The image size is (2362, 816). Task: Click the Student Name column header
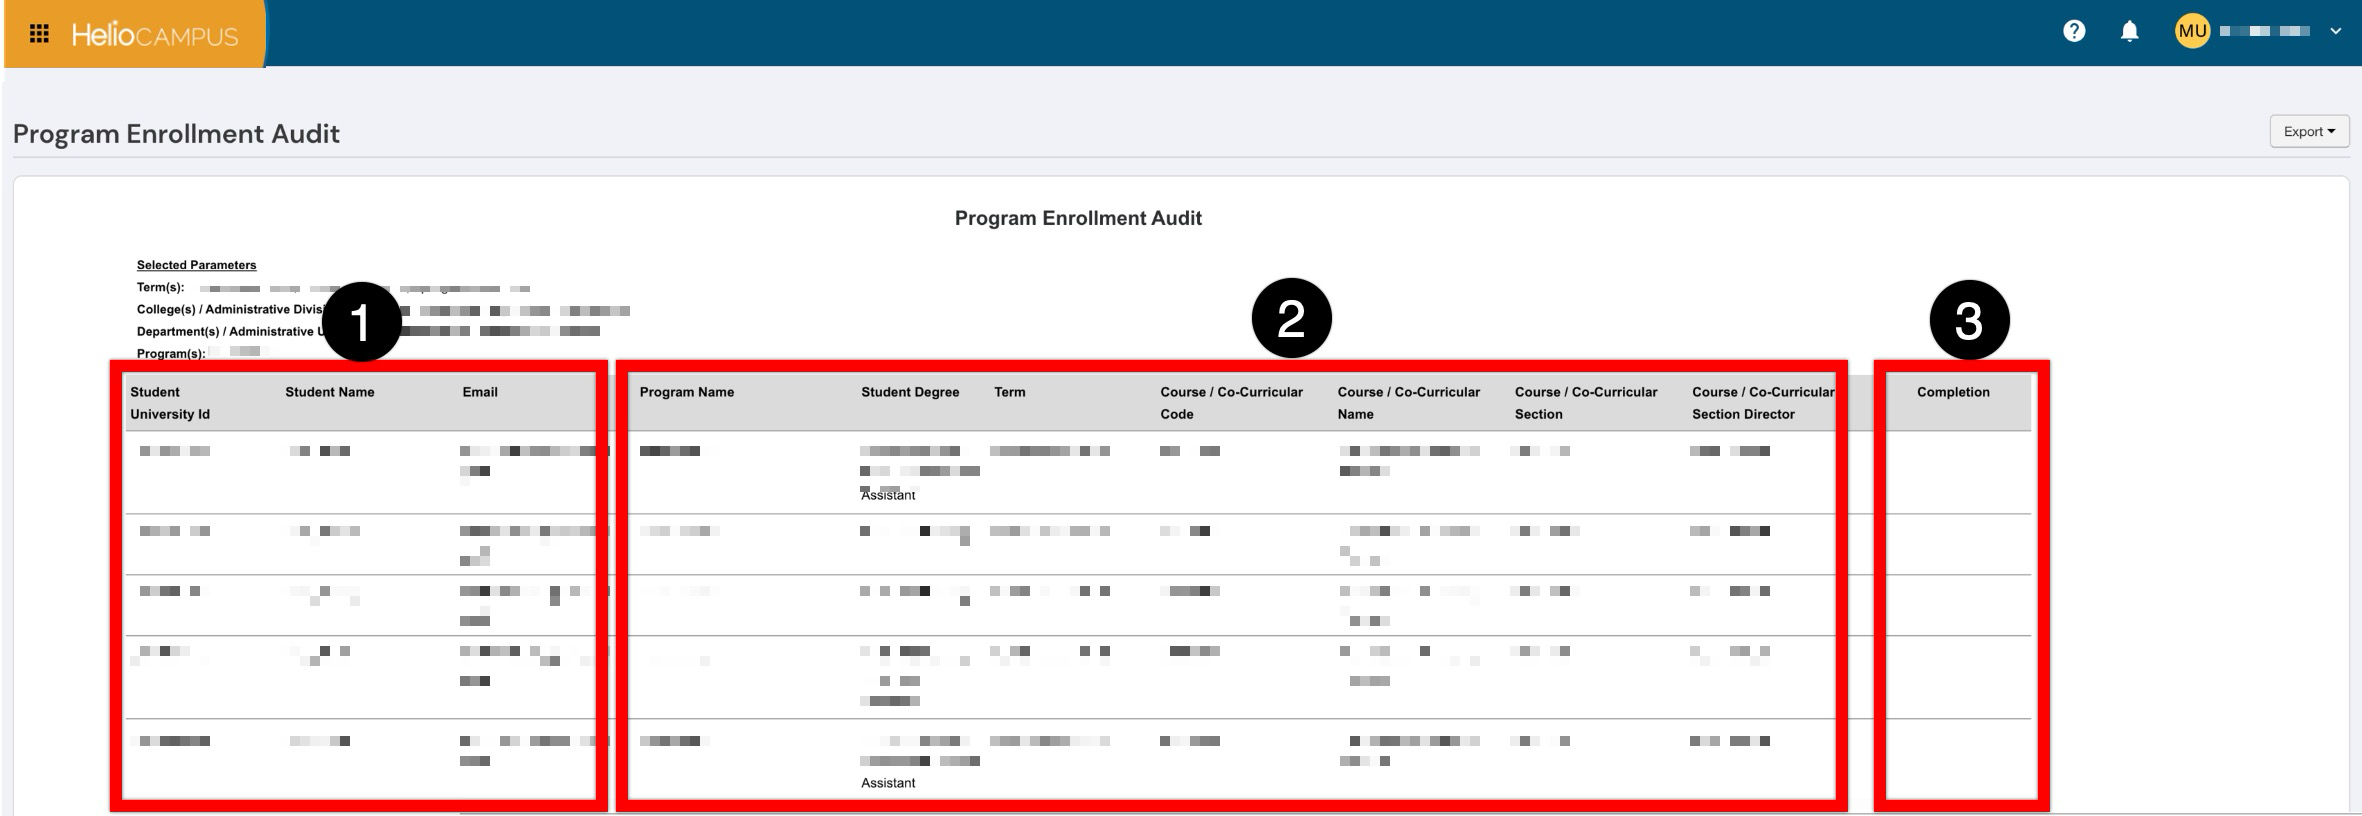329,392
